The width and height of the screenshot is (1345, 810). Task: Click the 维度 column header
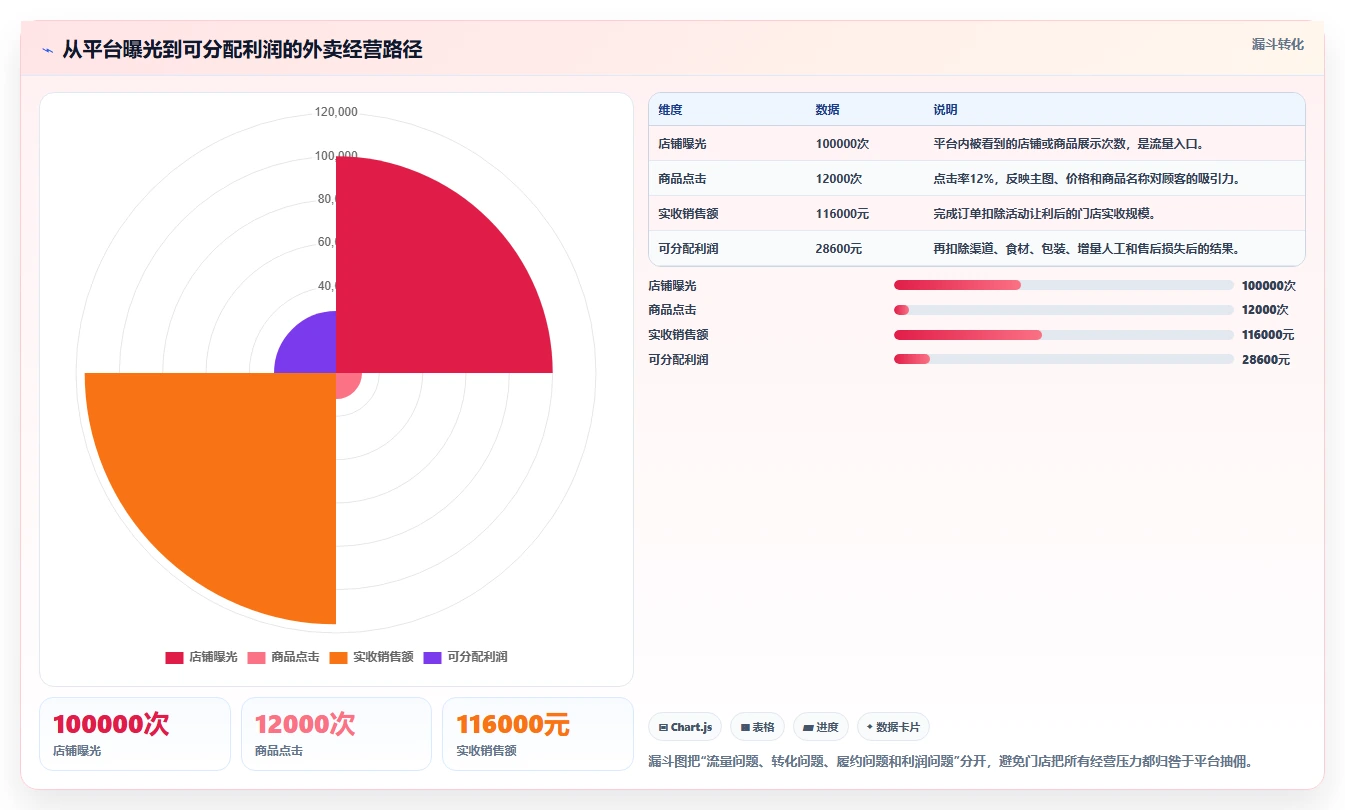[x=670, y=109]
